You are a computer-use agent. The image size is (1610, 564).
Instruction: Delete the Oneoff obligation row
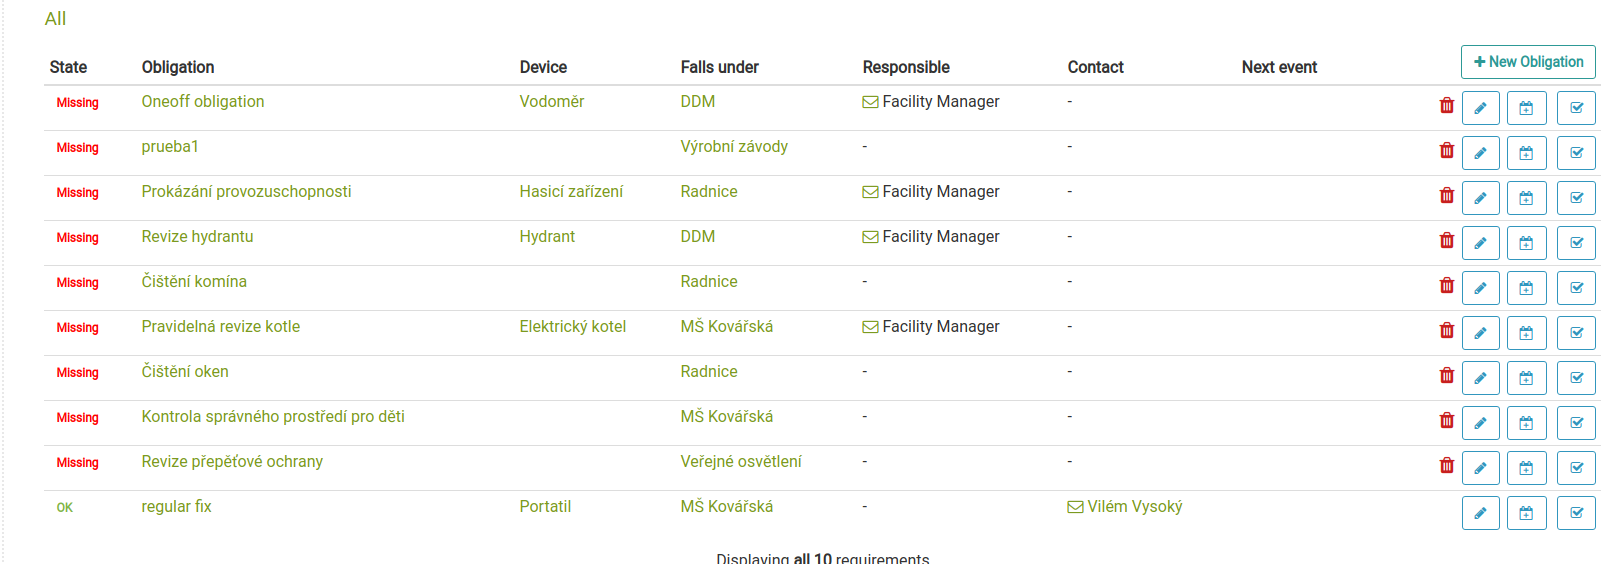pyautogui.click(x=1446, y=105)
